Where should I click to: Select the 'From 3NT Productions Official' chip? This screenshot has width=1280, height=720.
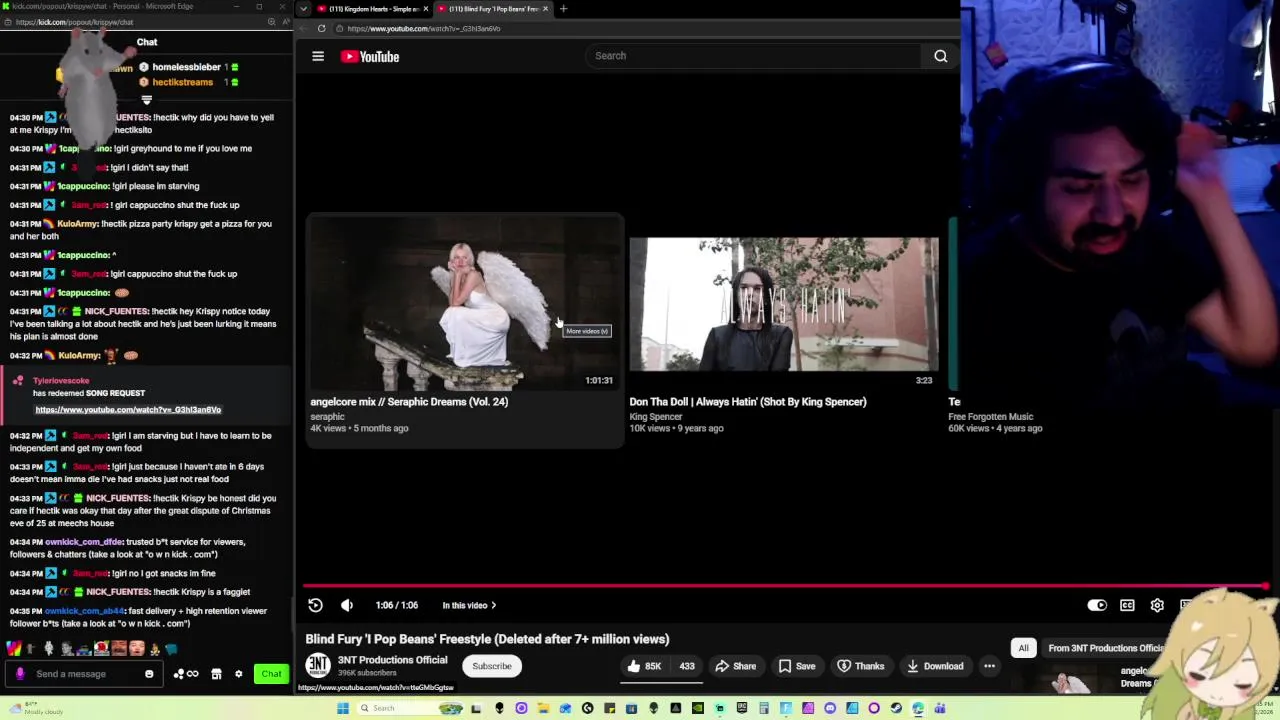1106,648
